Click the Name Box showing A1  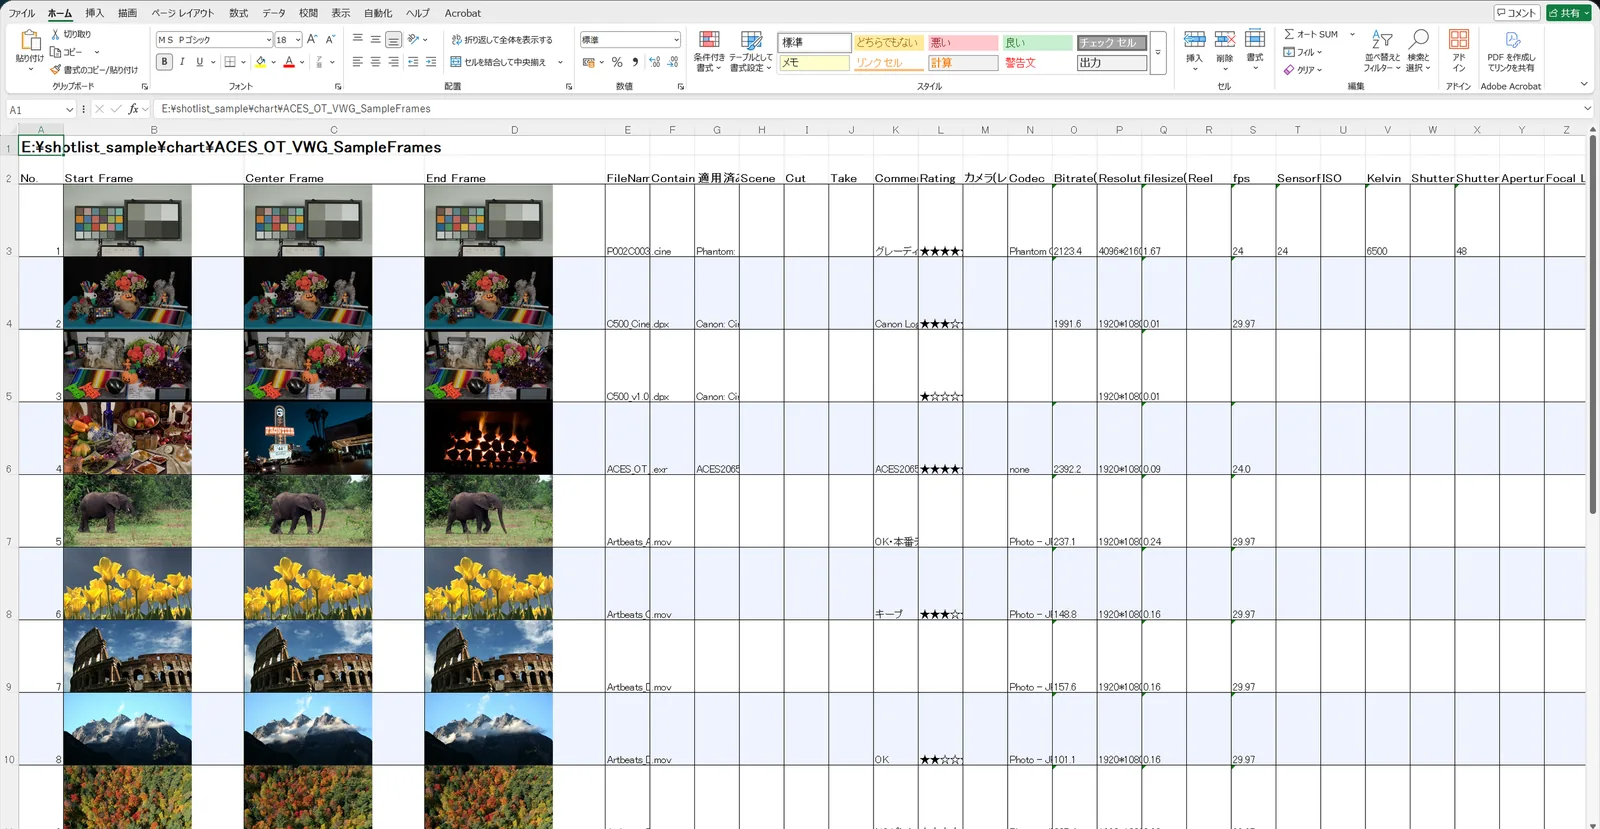pyautogui.click(x=40, y=109)
